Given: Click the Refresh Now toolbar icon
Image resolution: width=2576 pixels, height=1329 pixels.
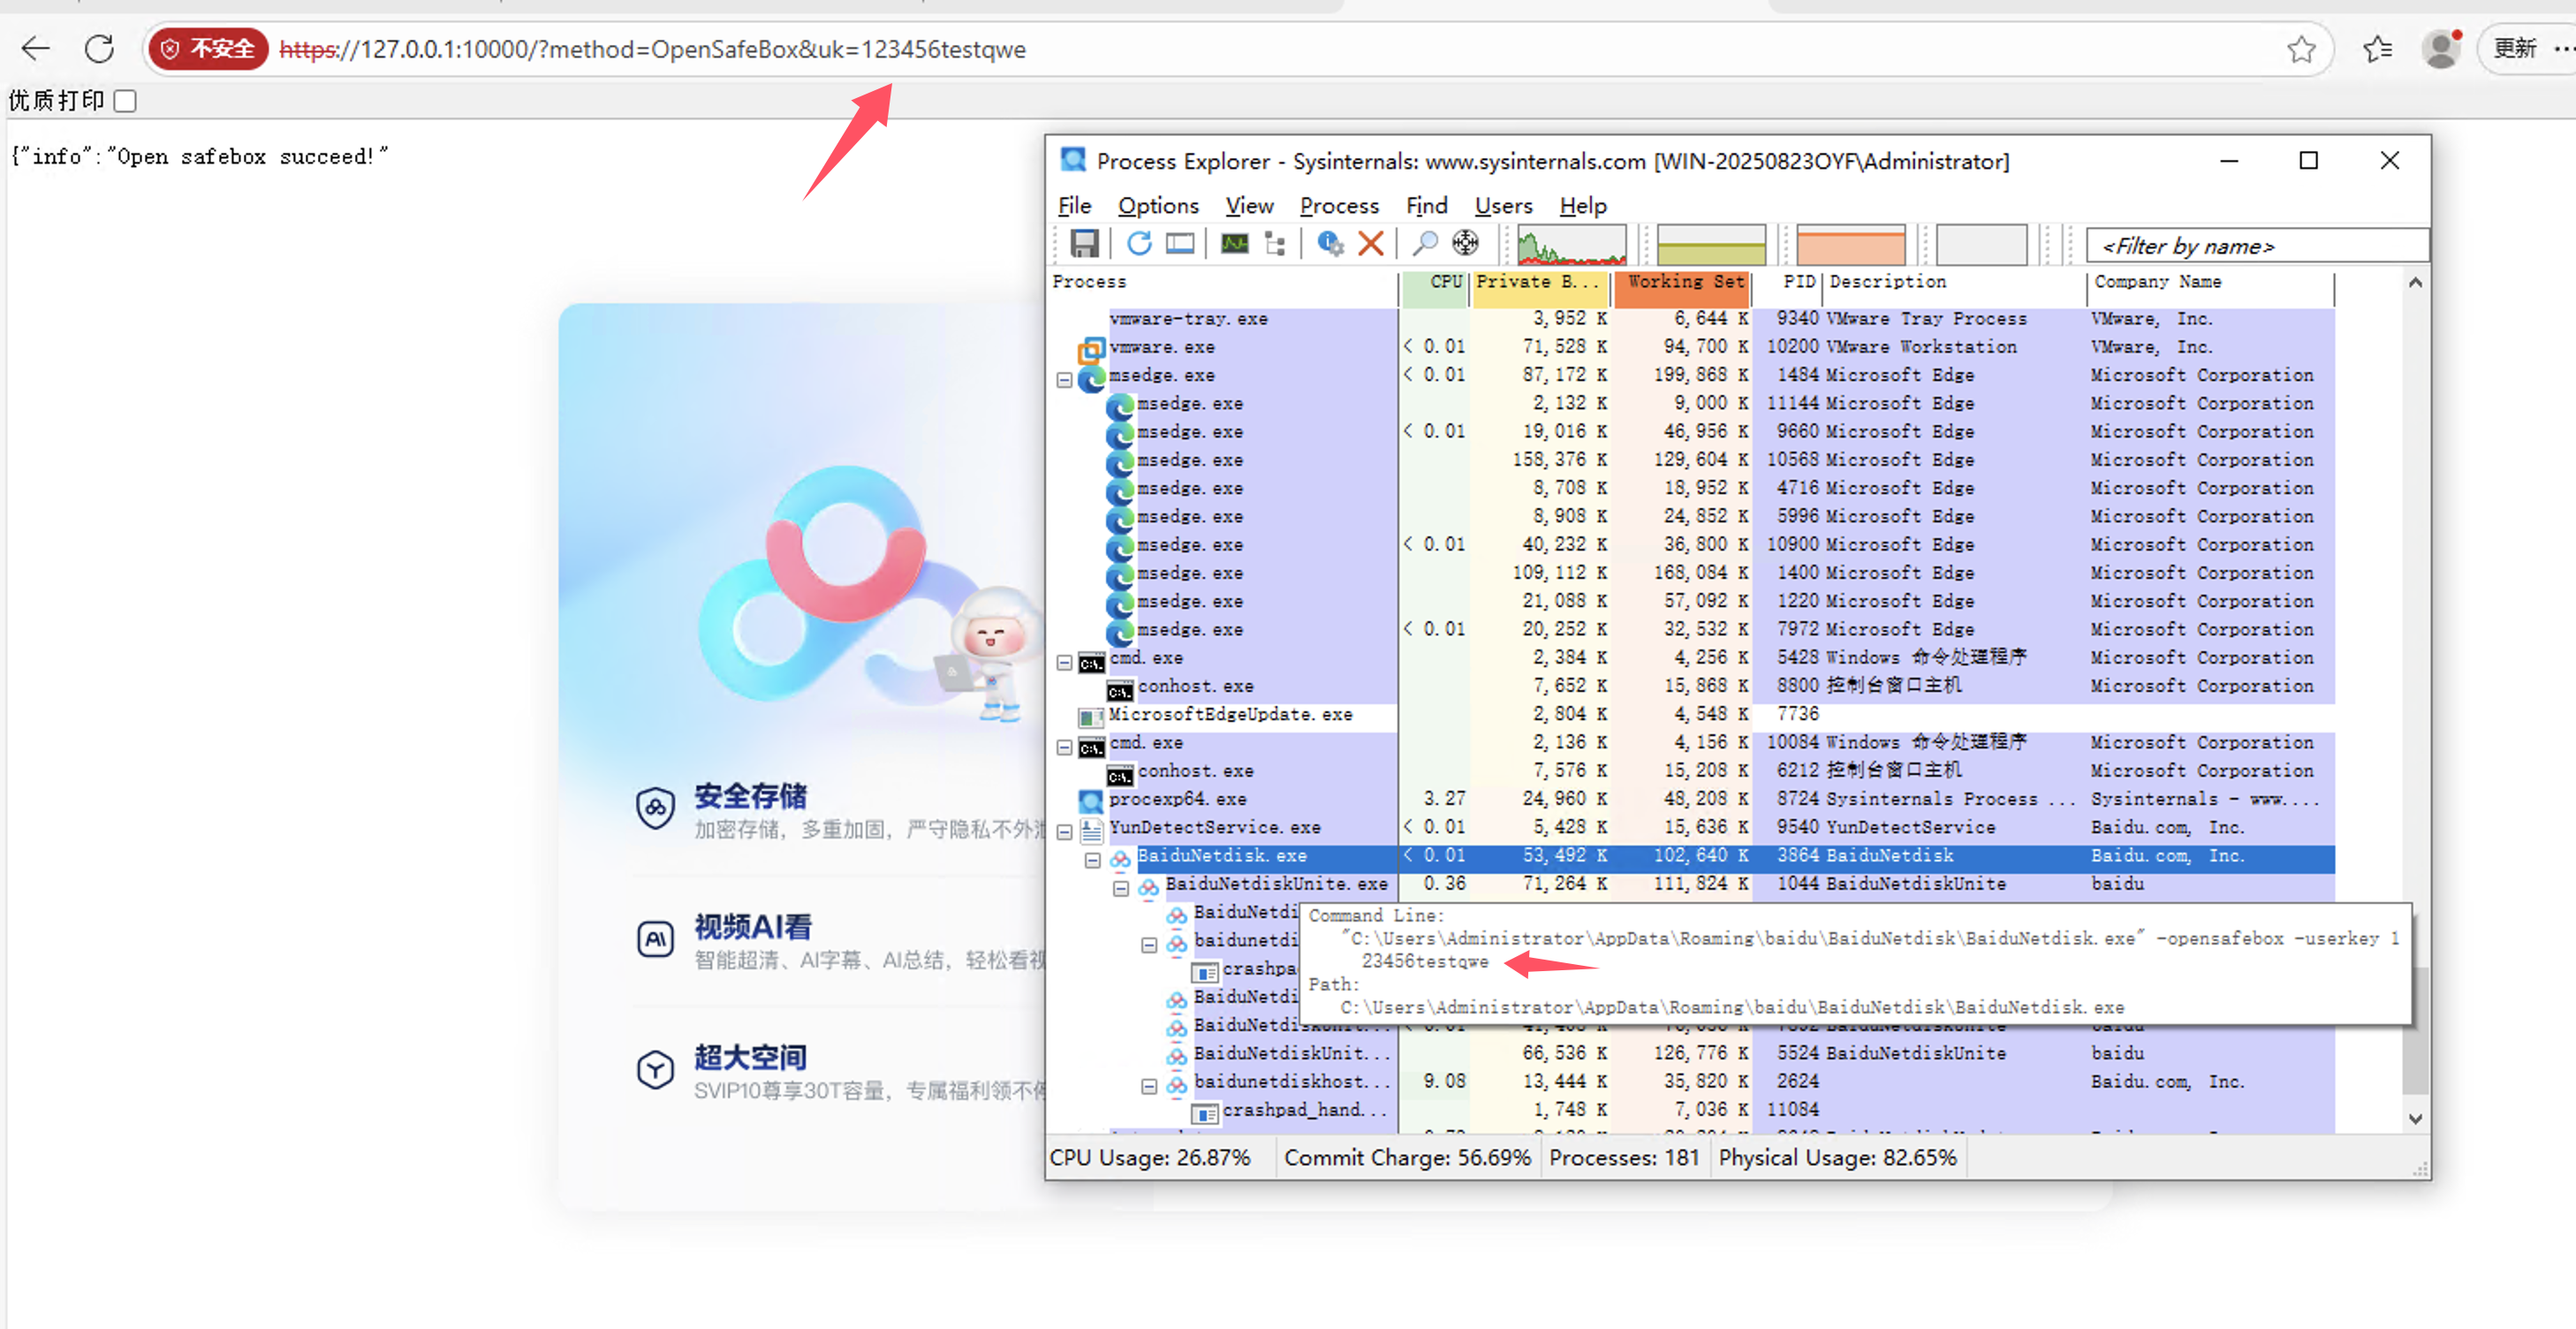Looking at the screenshot, I should click(x=1139, y=244).
